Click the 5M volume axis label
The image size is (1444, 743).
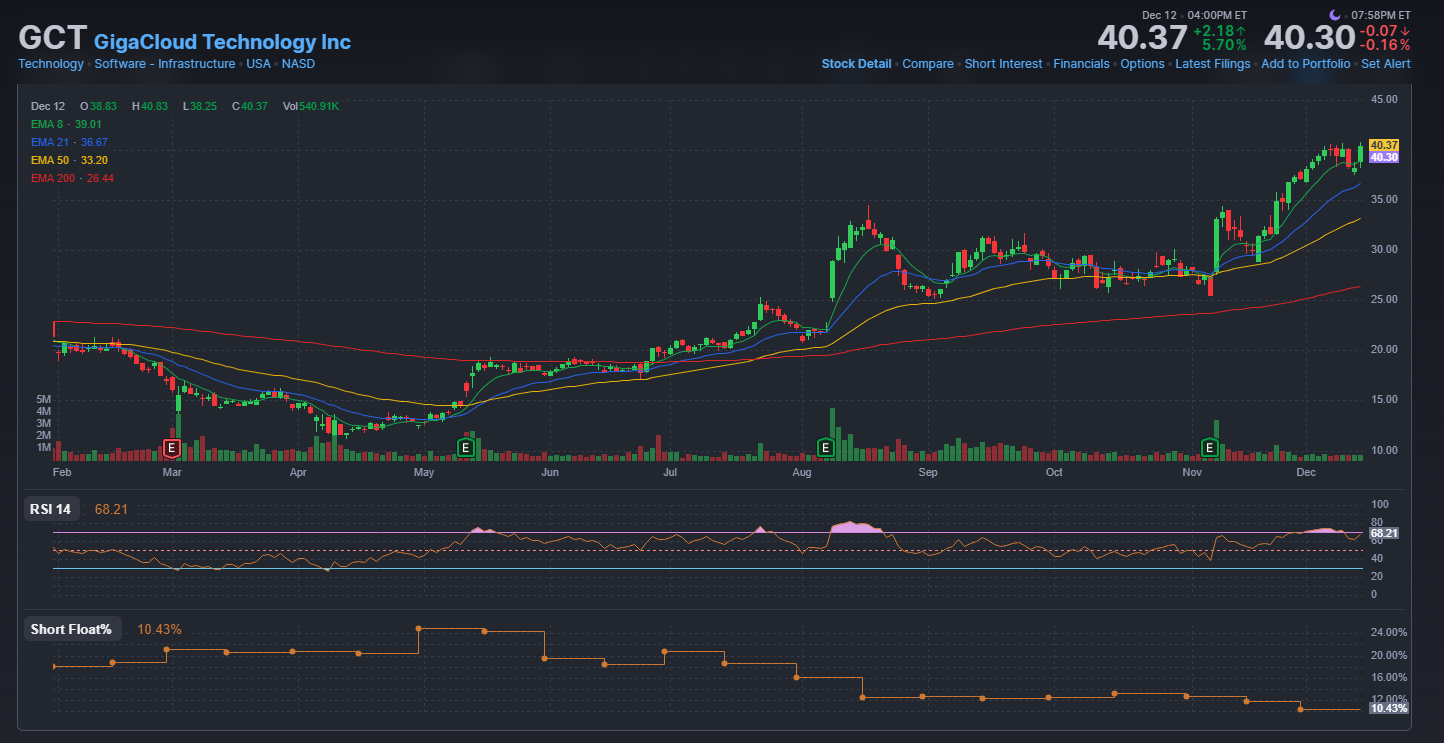pos(44,399)
